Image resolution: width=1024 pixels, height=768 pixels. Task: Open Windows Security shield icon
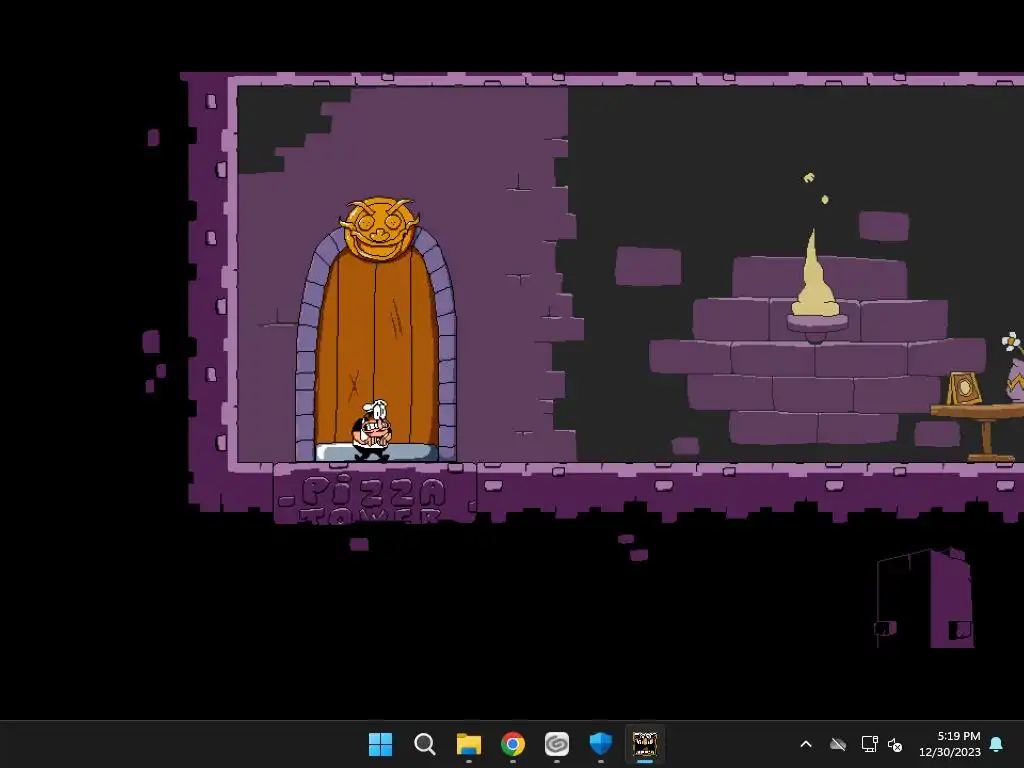pos(600,744)
